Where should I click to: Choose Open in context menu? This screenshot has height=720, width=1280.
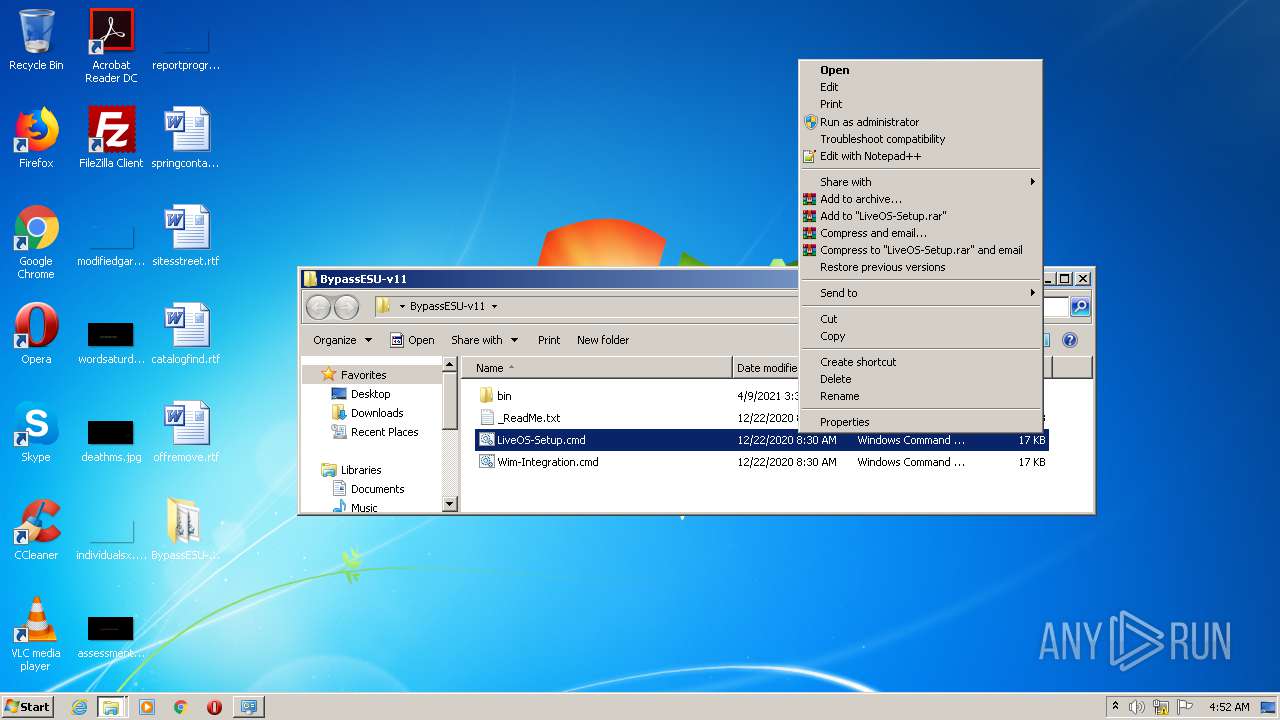920,70
